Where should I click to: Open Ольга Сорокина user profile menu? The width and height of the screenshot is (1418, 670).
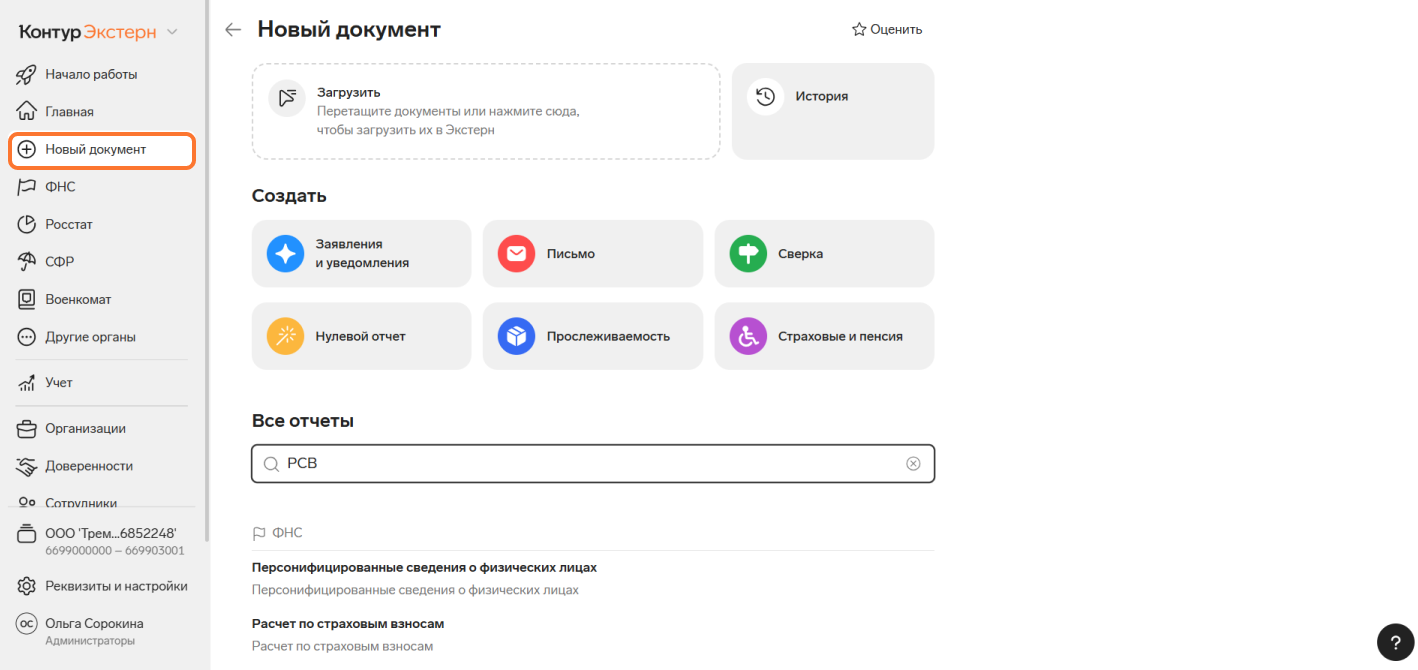tap(94, 630)
